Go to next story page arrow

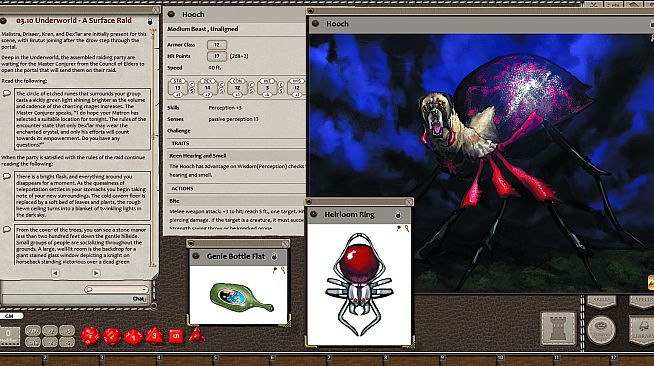(96, 273)
